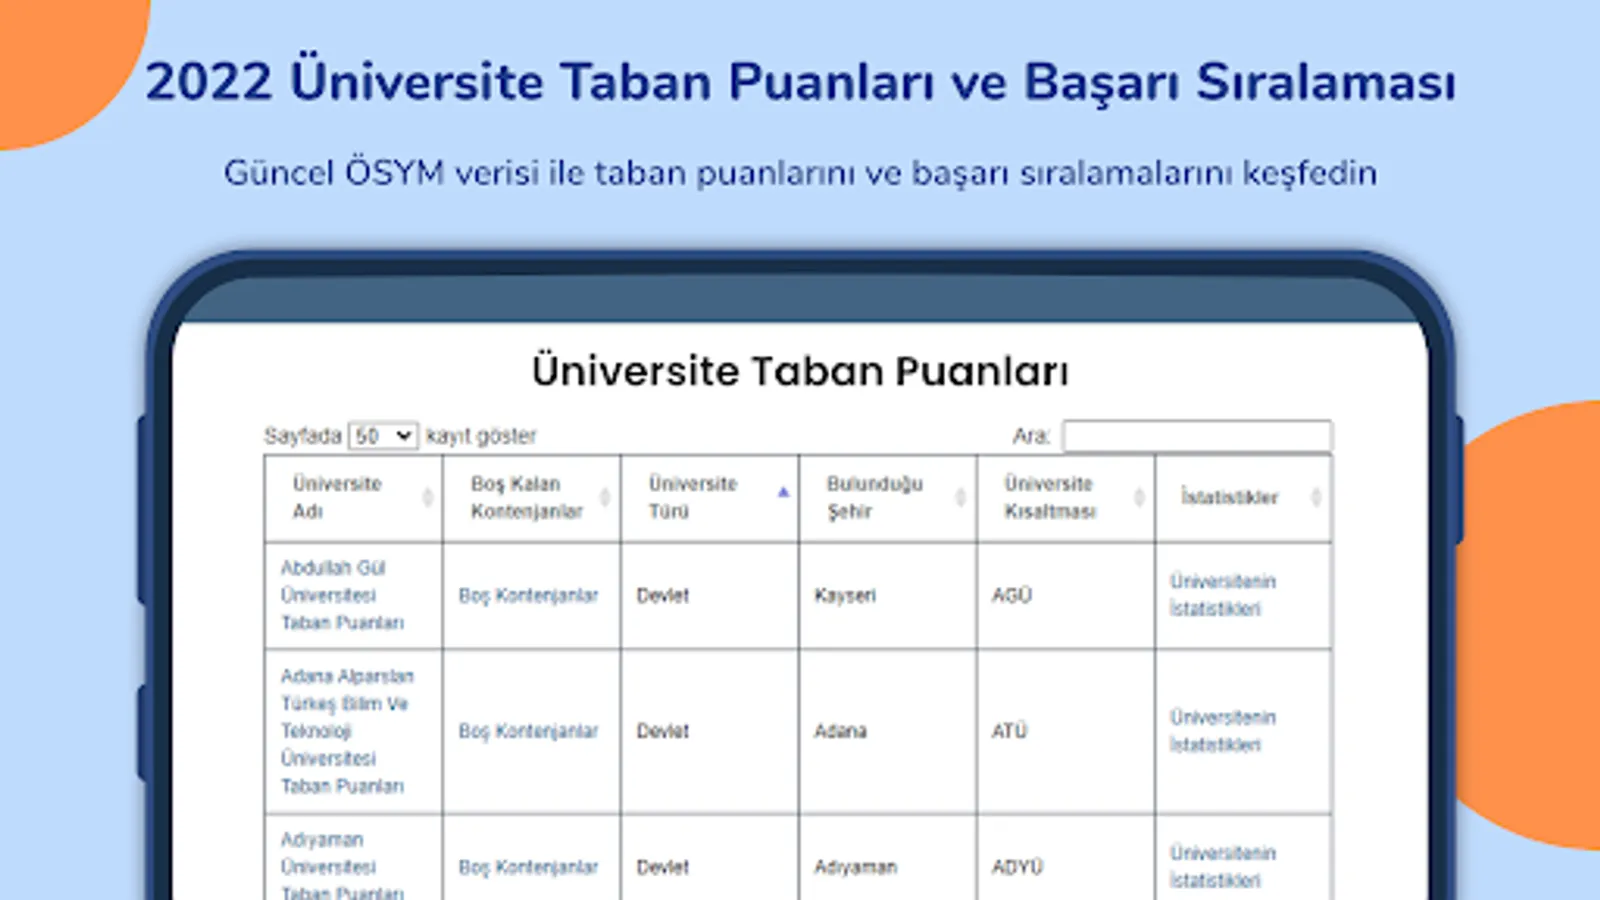Click the Üniversite Türü column header text
1600x900 pixels.
coord(692,497)
